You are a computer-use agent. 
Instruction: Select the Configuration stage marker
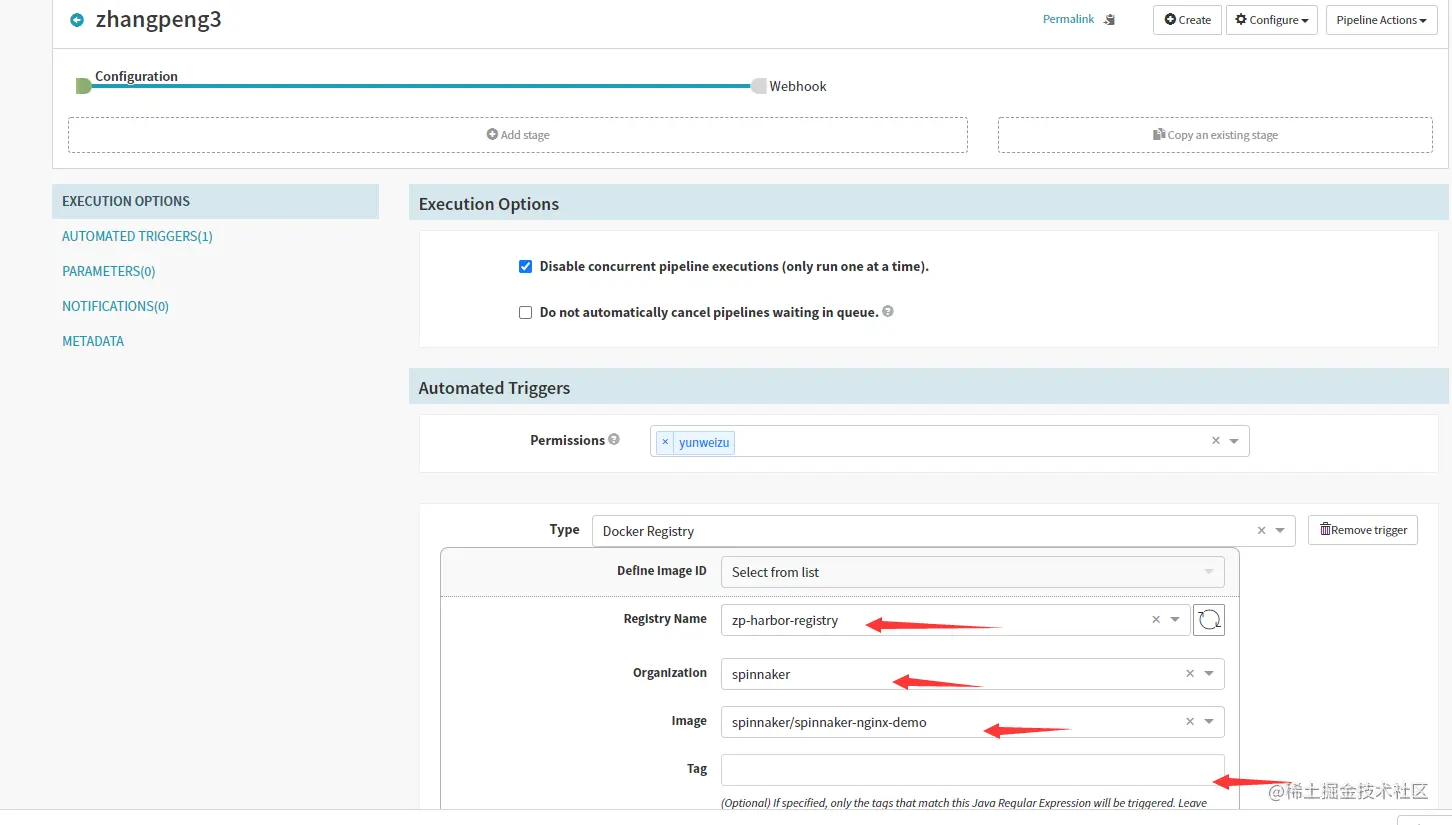pyautogui.click(x=84, y=86)
